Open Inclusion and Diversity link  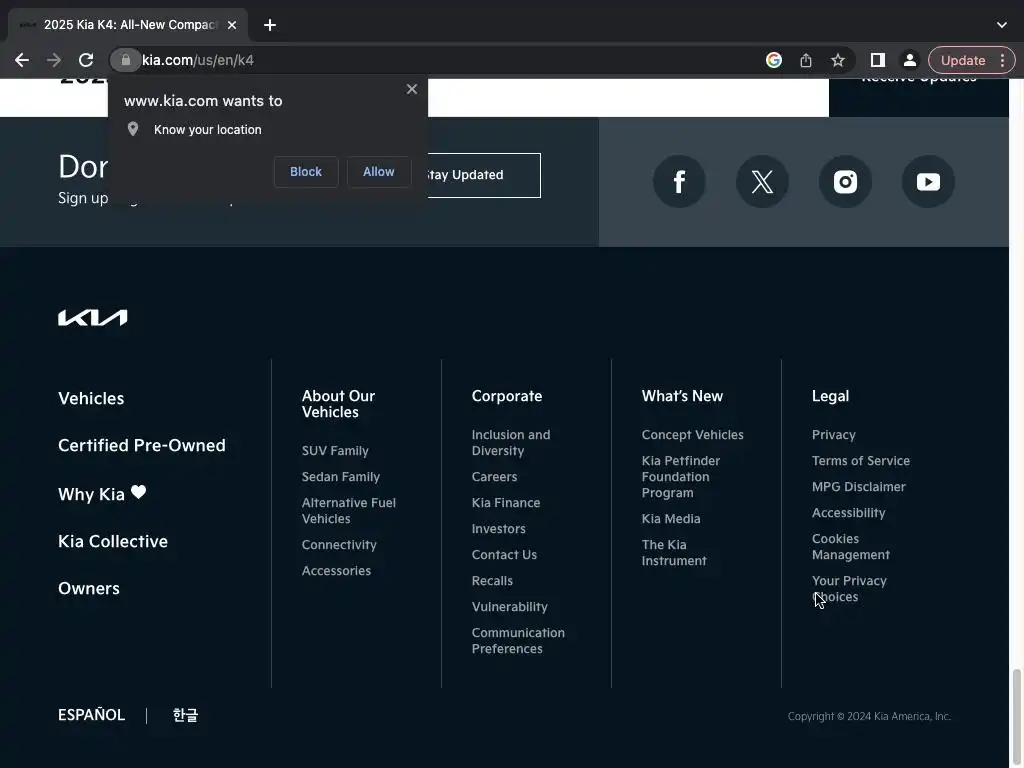511,443
